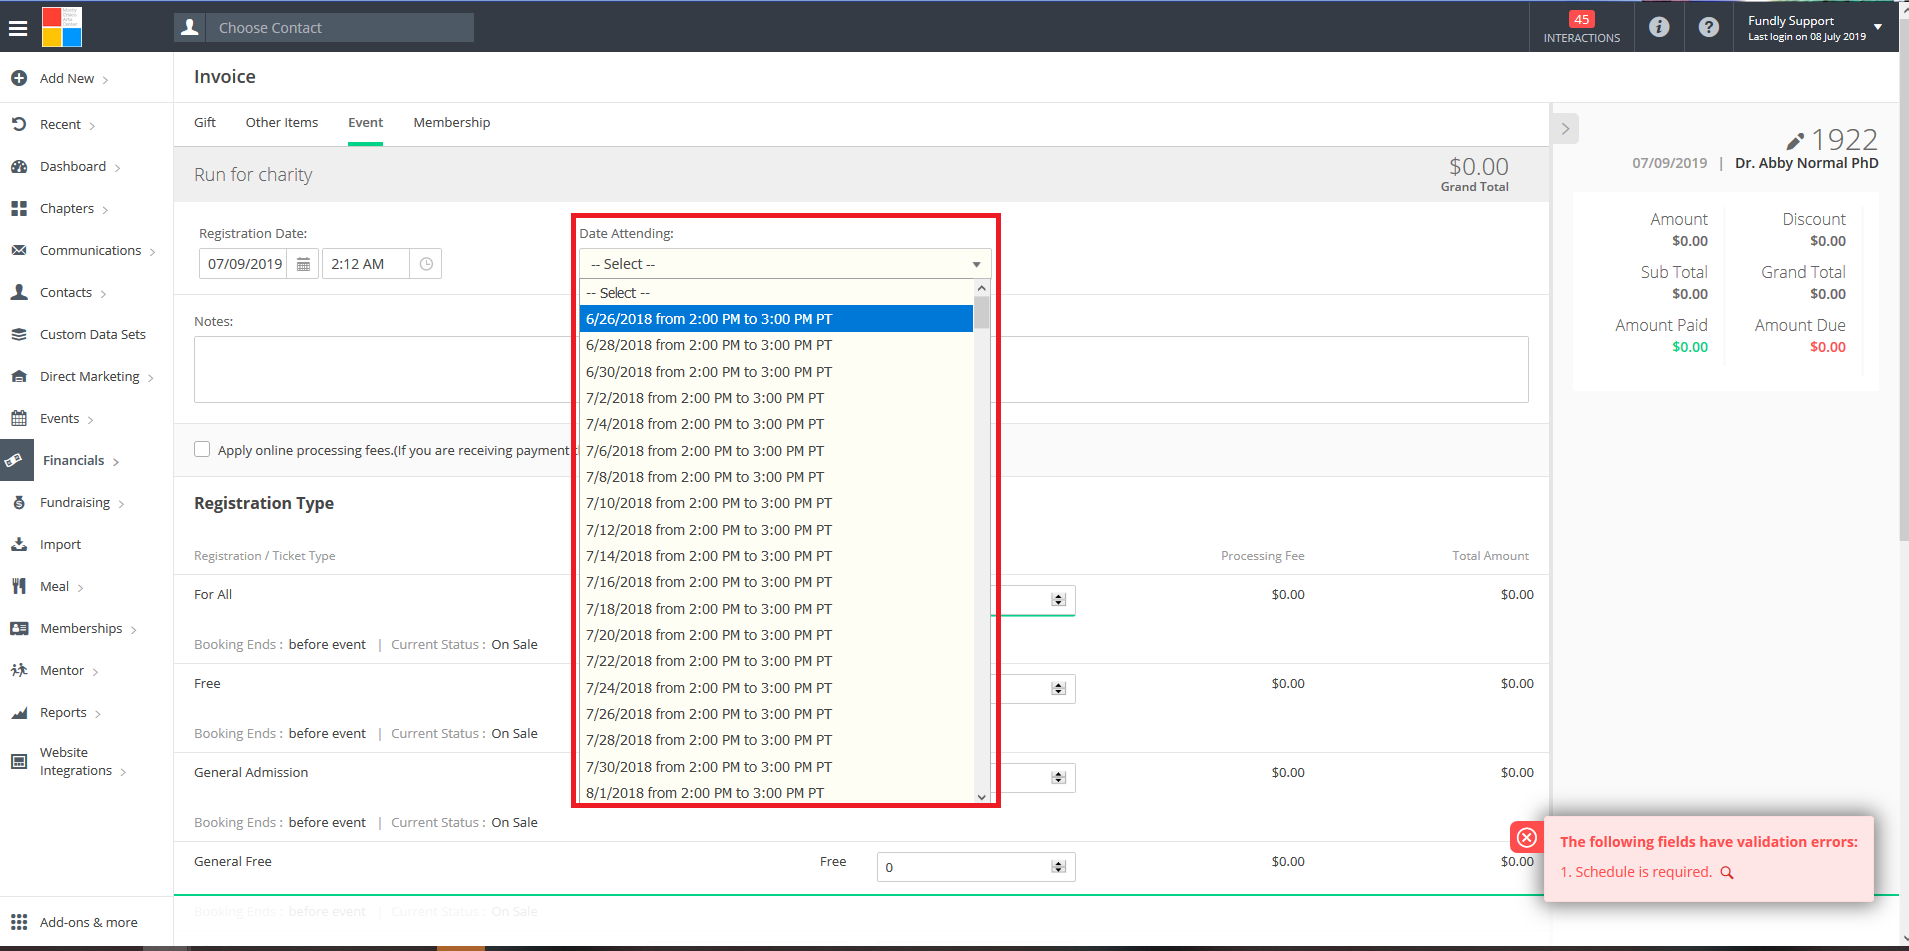
Task: Click the Reports chart icon
Action: click(19, 712)
